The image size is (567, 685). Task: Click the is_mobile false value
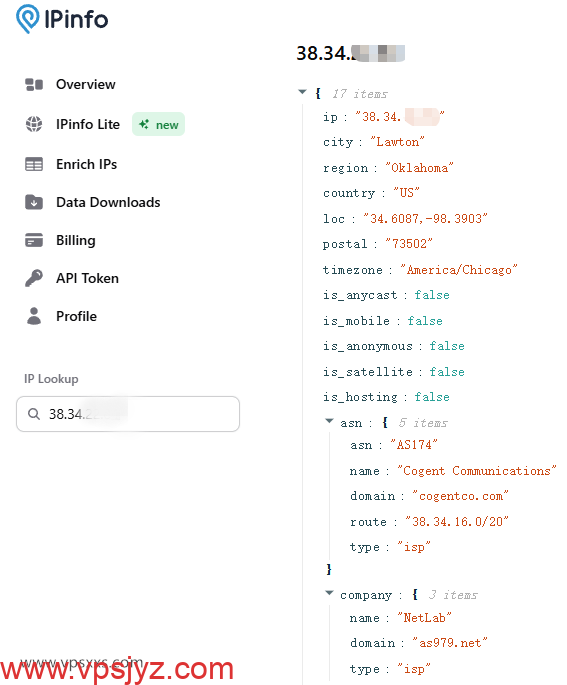pos(425,321)
